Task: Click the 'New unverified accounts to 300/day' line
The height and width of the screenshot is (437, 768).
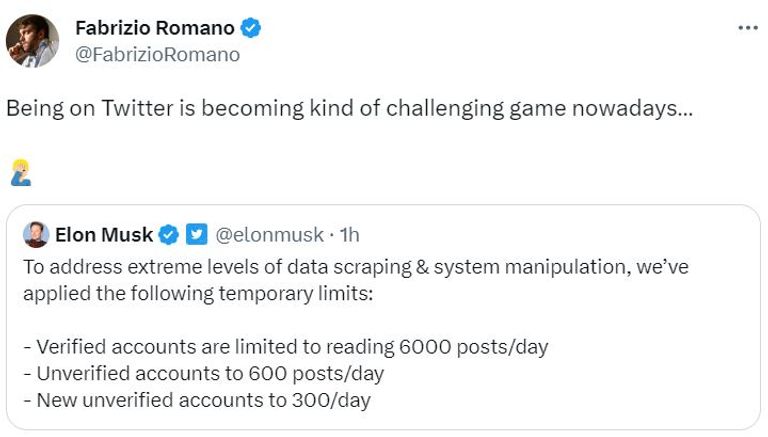Action: click(x=196, y=400)
